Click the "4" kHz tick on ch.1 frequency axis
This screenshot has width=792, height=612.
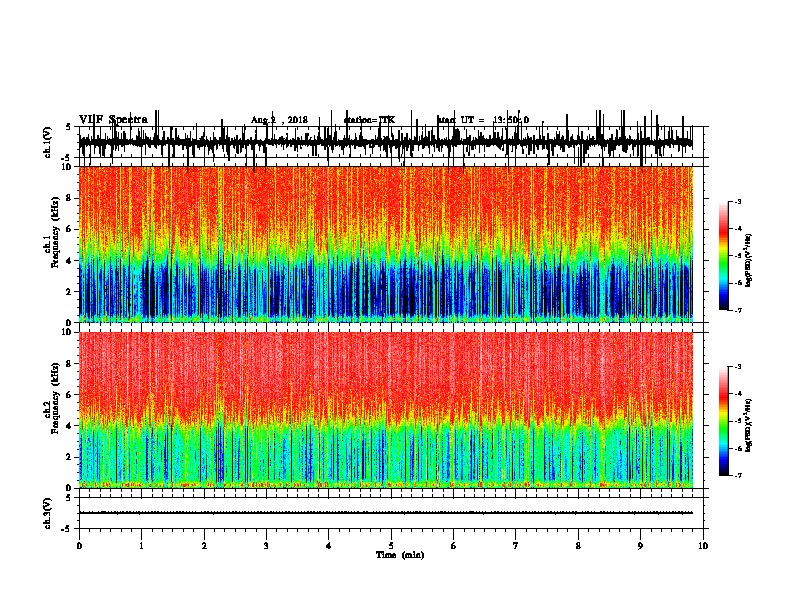click(x=69, y=261)
